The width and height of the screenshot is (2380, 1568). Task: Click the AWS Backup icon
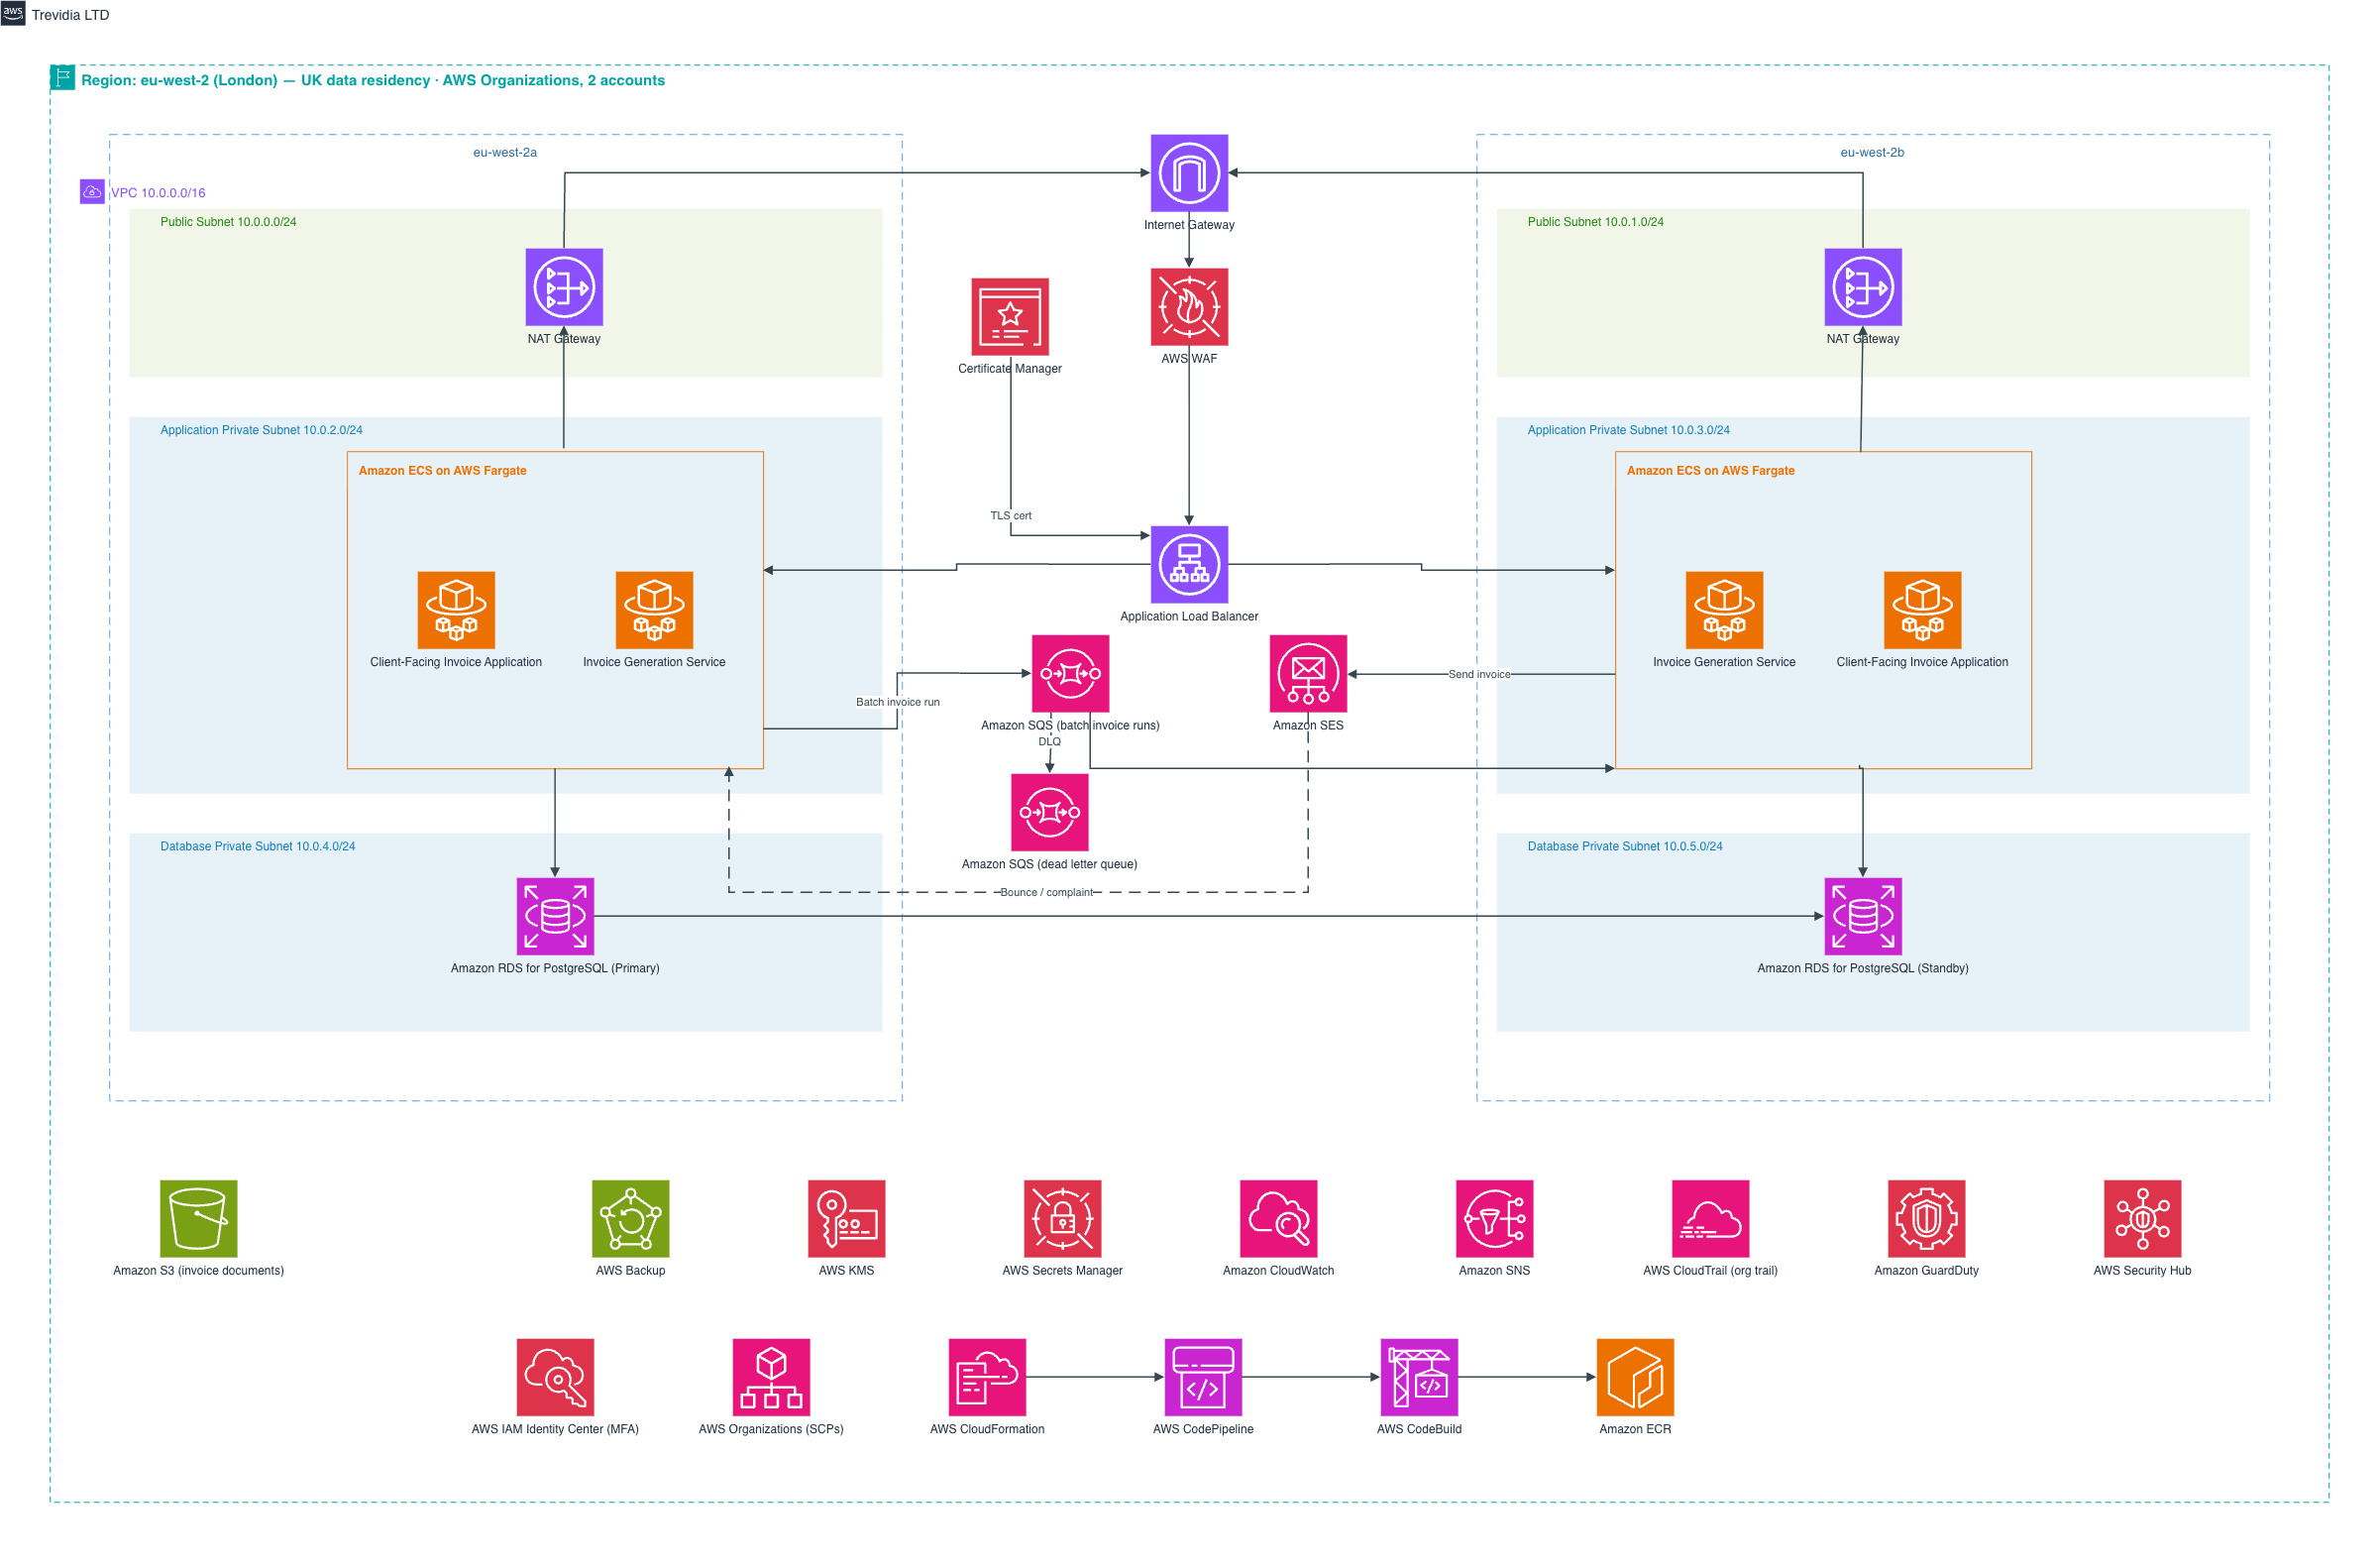[630, 1219]
